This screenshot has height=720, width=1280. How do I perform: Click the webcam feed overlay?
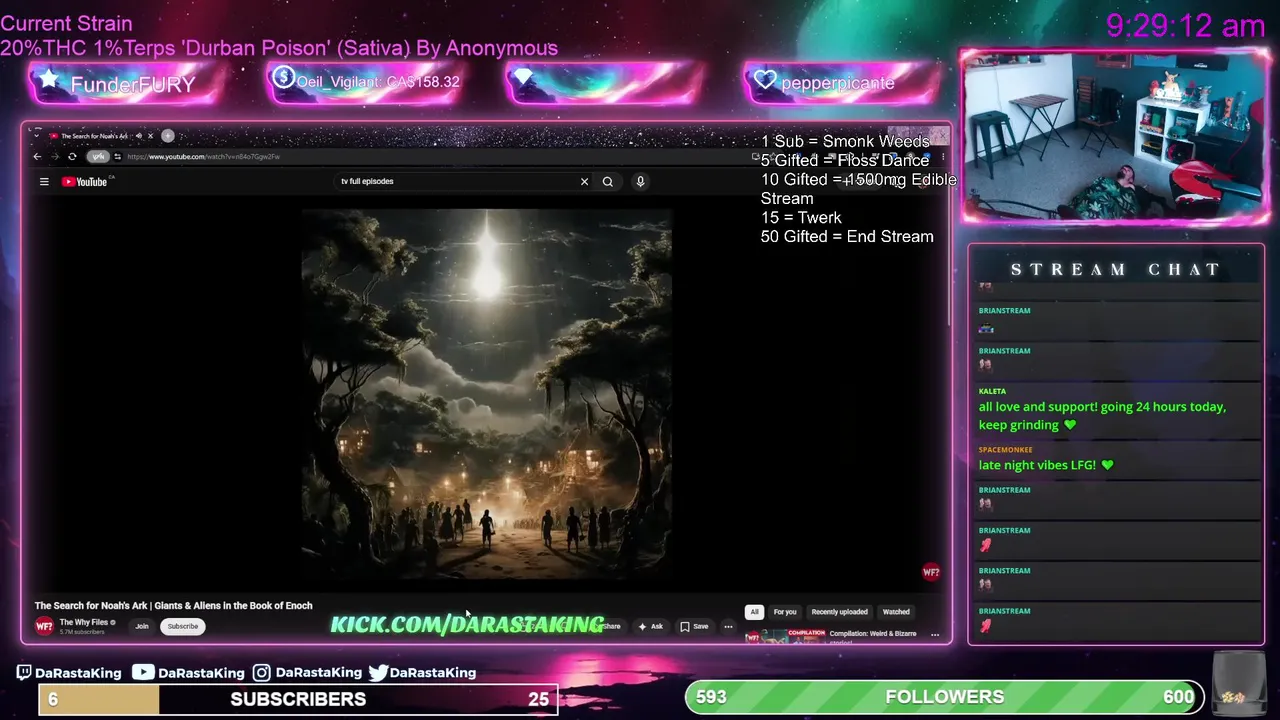(1115, 136)
